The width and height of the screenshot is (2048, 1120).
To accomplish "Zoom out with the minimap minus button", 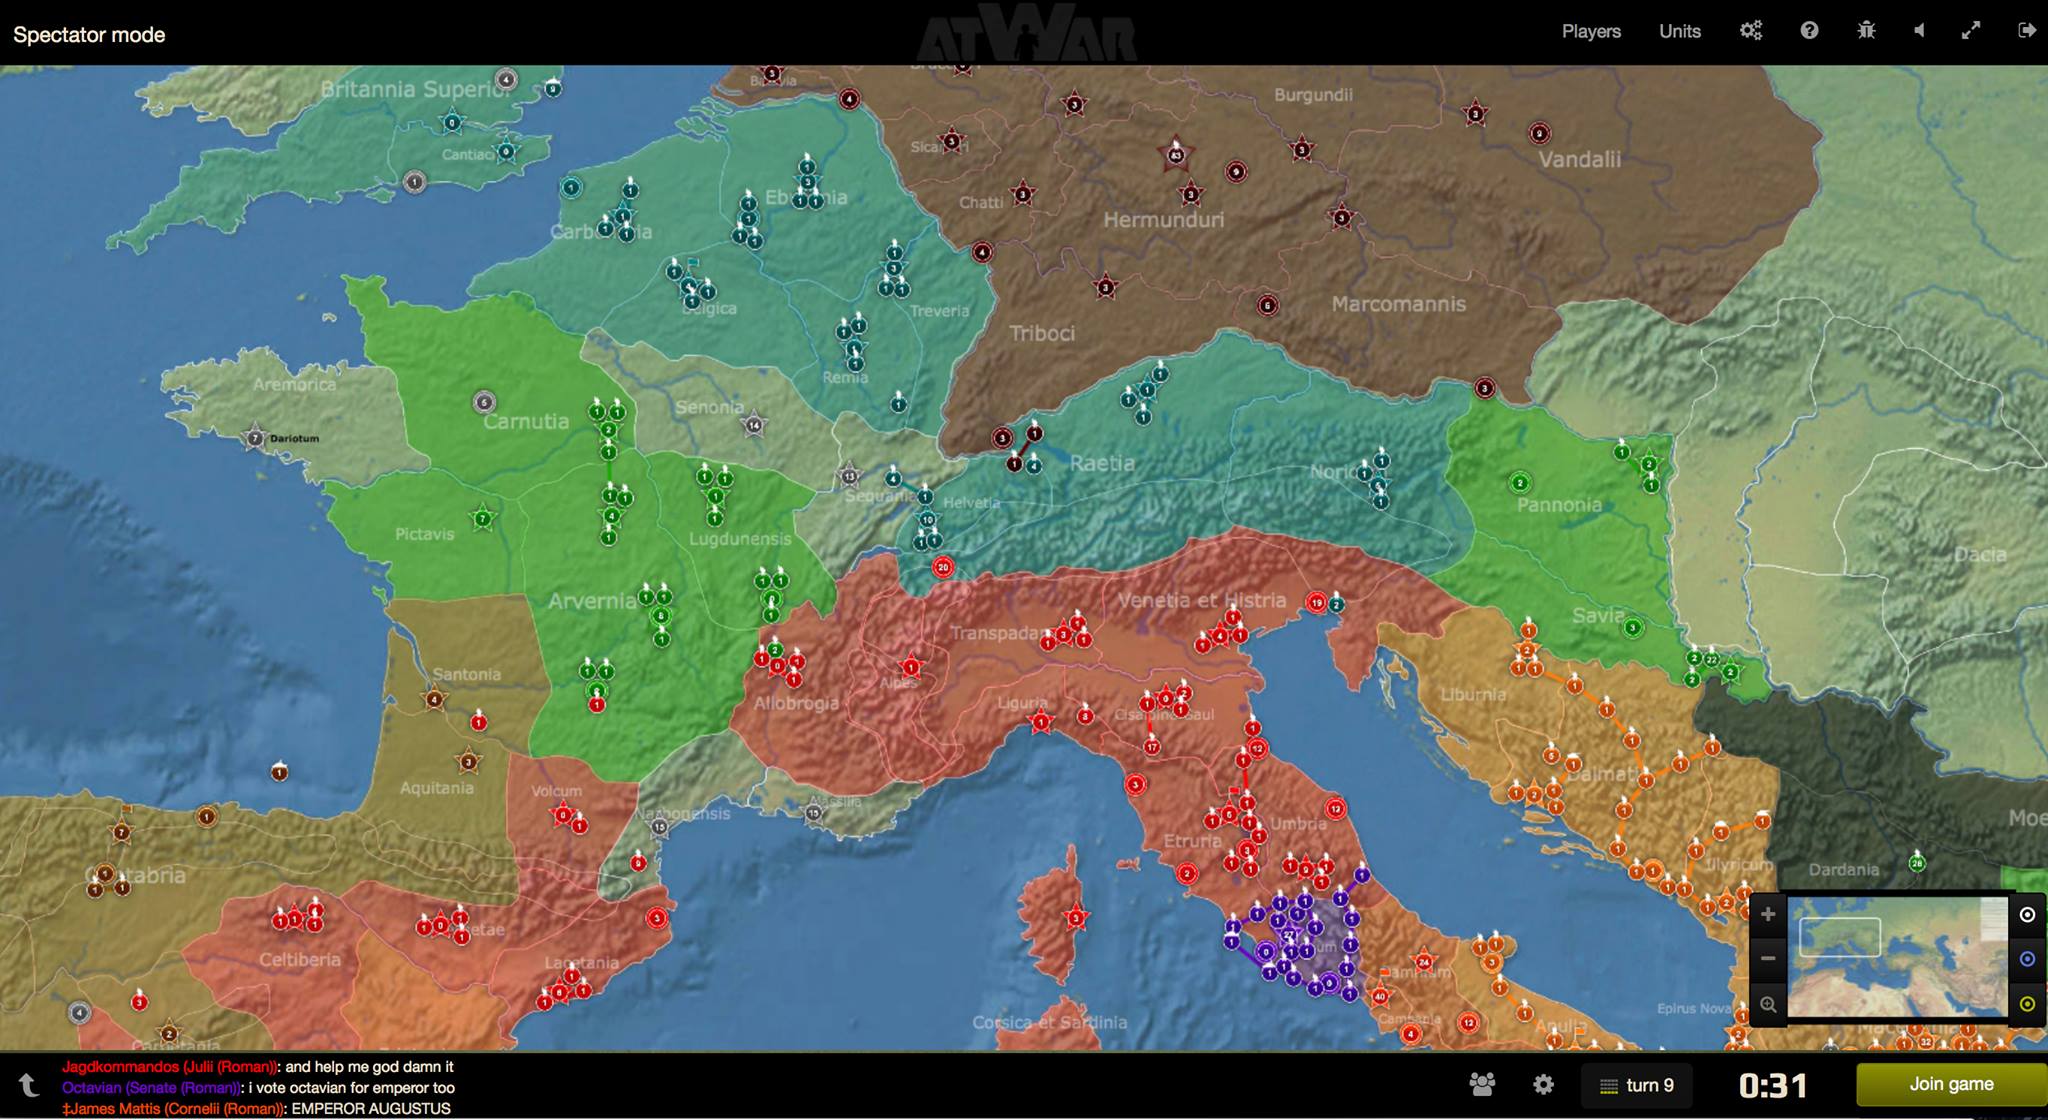I will pos(1768,959).
